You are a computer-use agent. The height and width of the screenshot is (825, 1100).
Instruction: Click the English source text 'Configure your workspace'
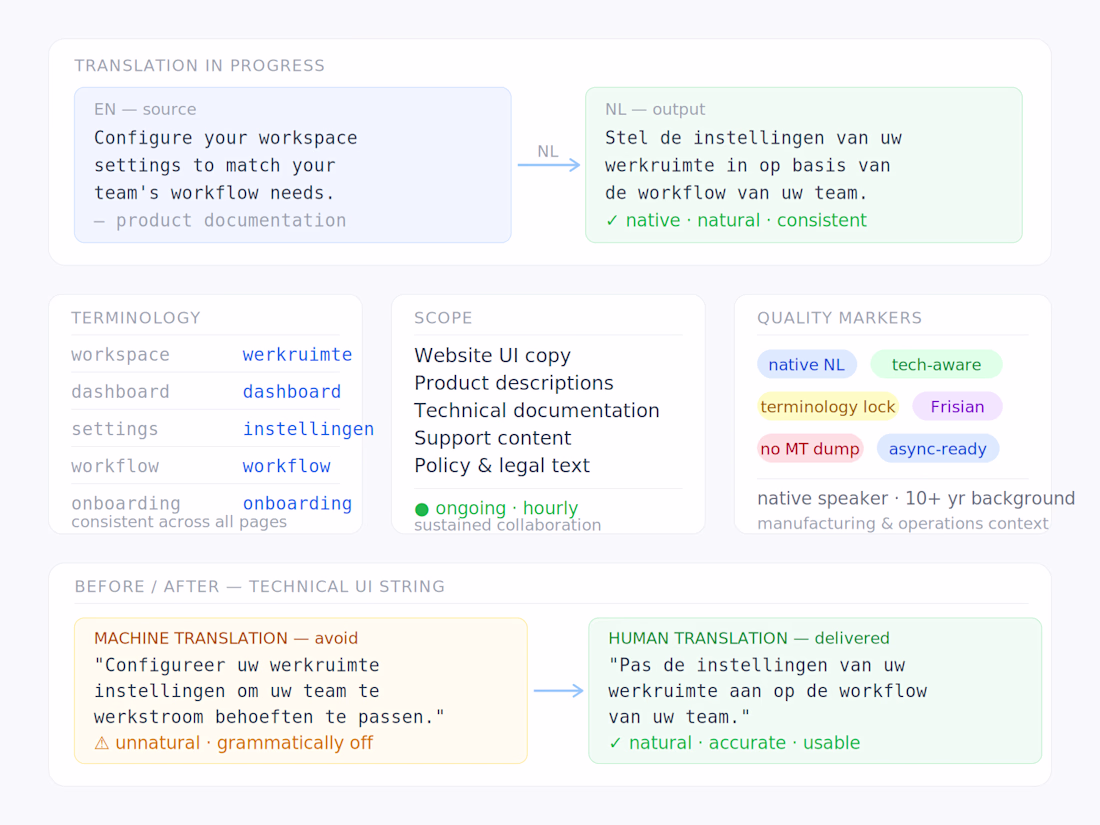(226, 138)
